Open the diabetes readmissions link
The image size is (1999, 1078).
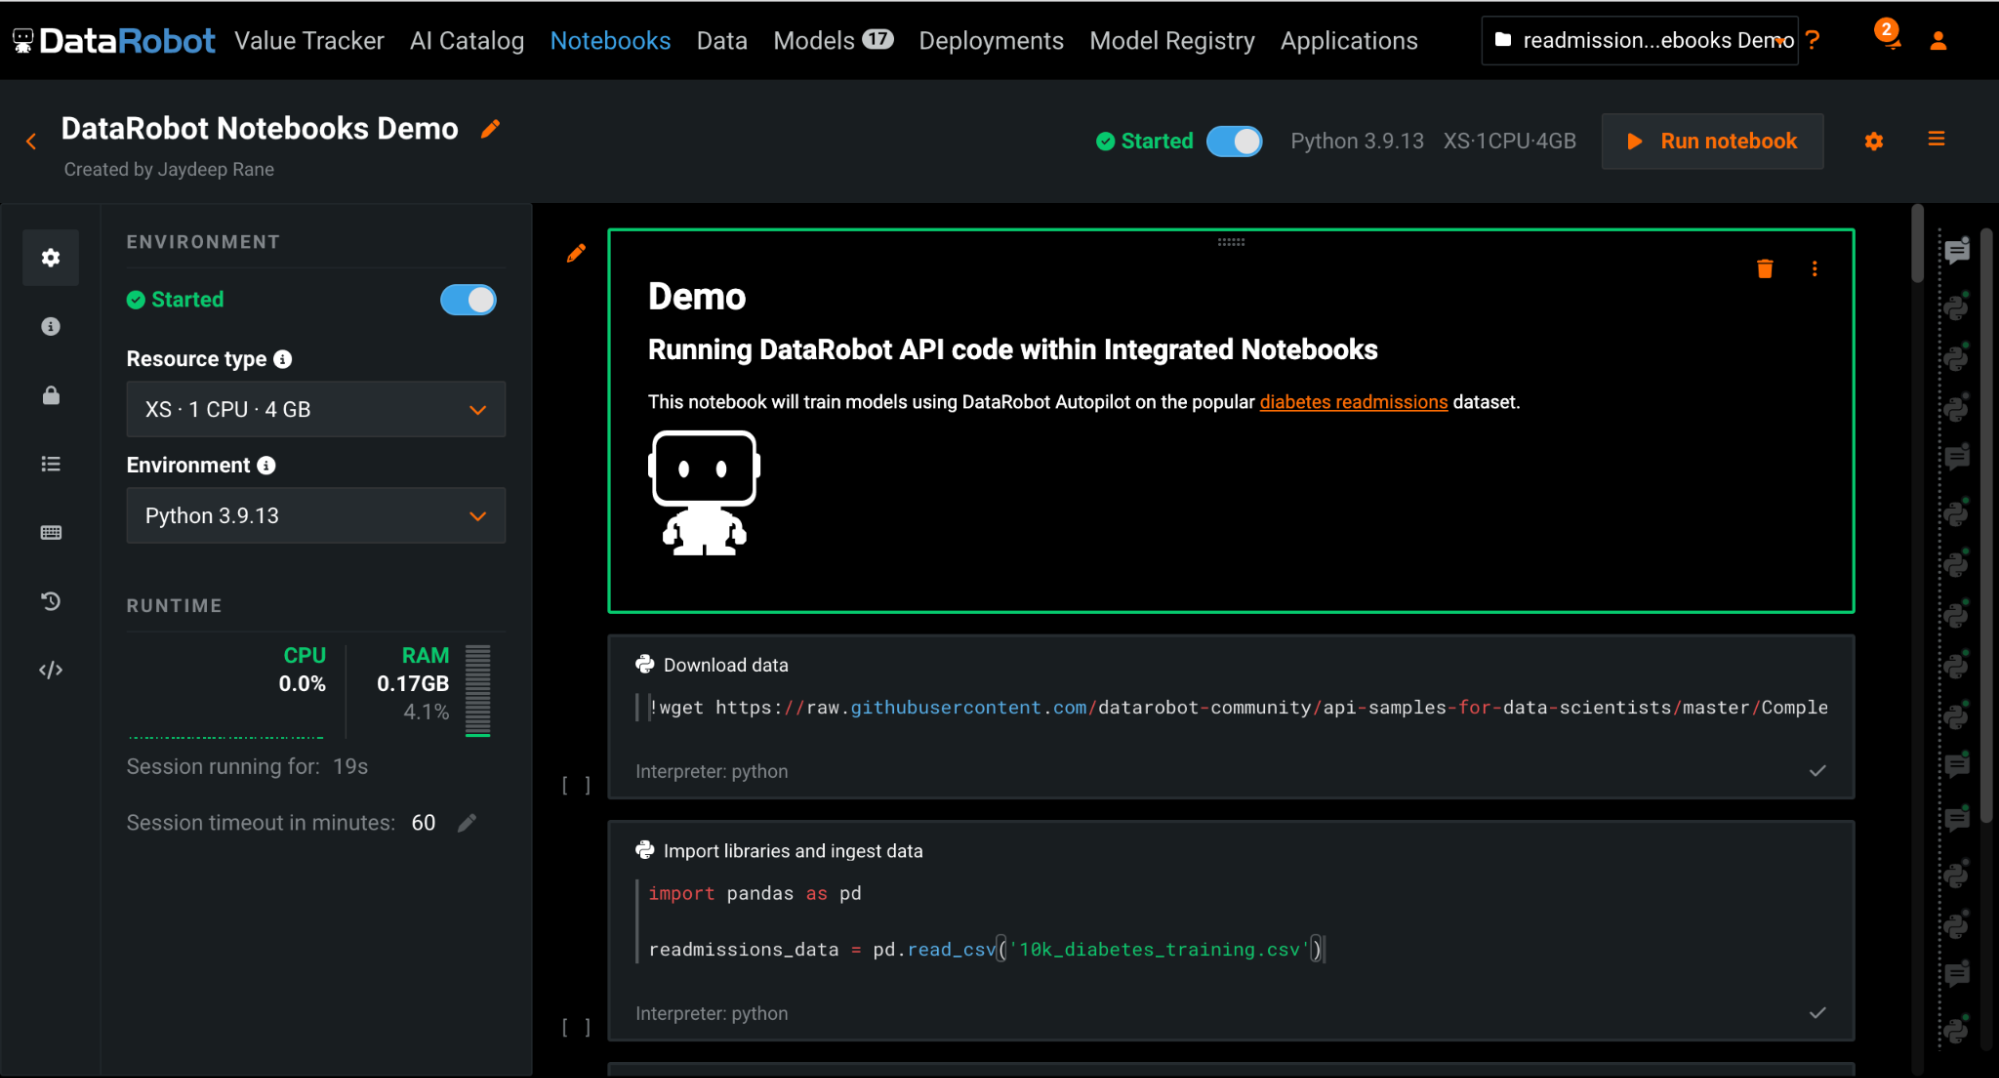(1353, 402)
